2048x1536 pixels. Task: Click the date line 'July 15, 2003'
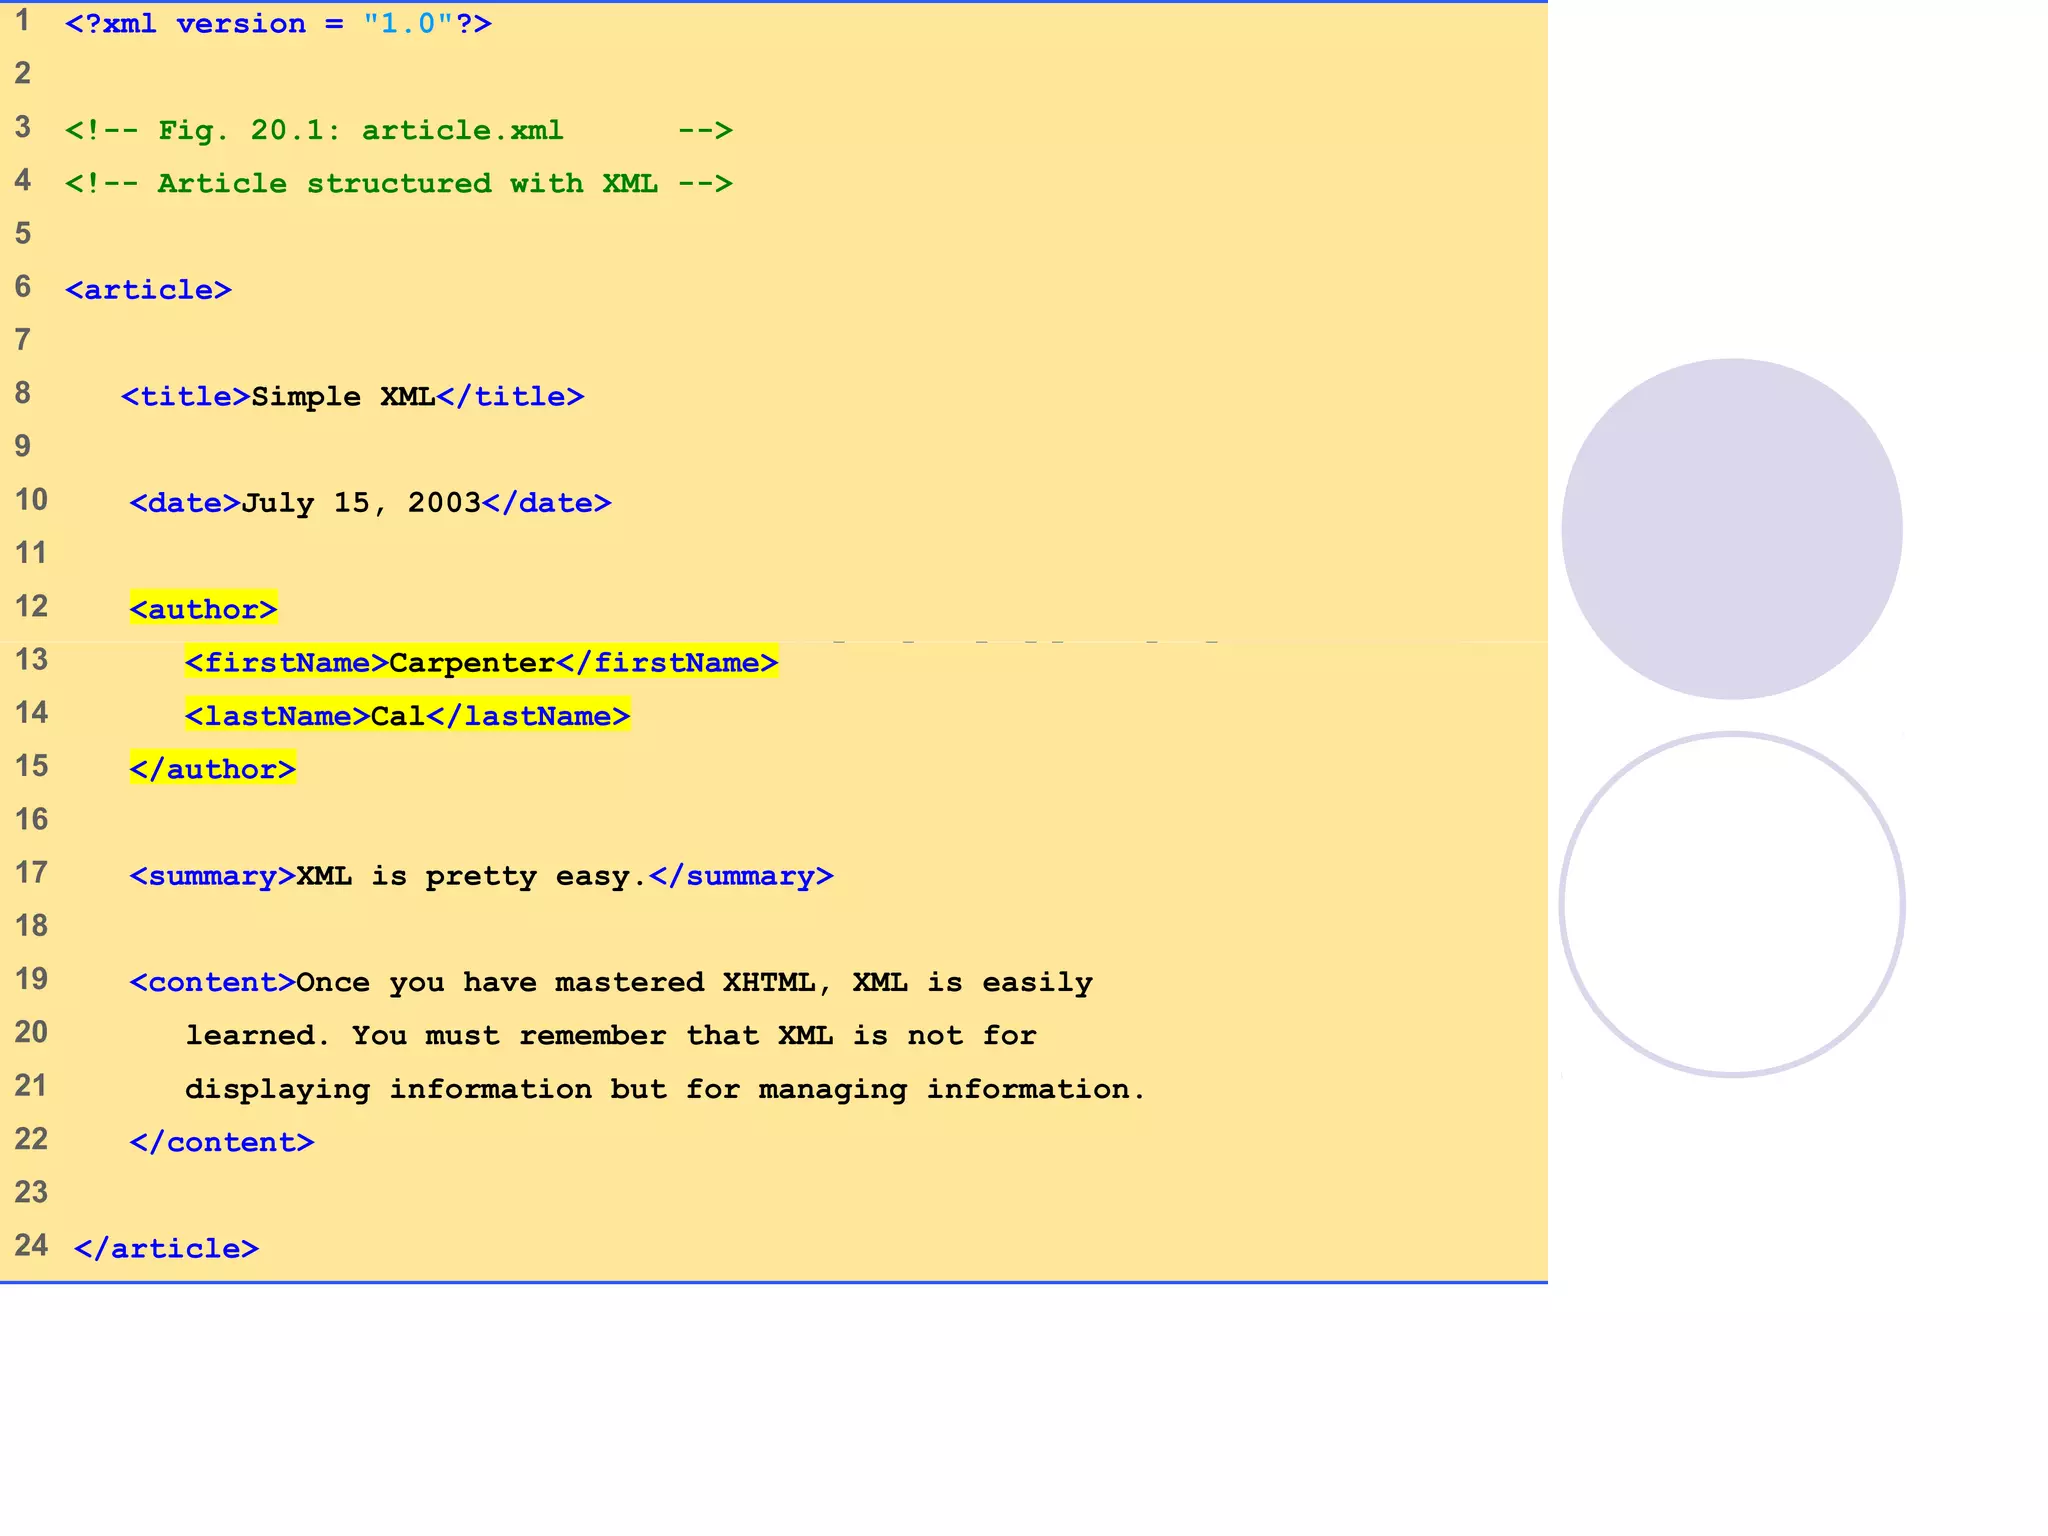(x=370, y=503)
